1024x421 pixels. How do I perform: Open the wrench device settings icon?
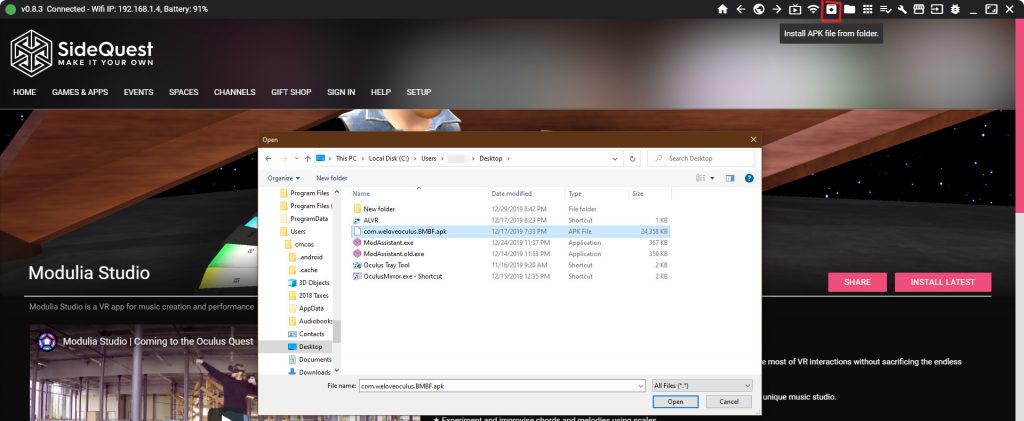point(903,9)
